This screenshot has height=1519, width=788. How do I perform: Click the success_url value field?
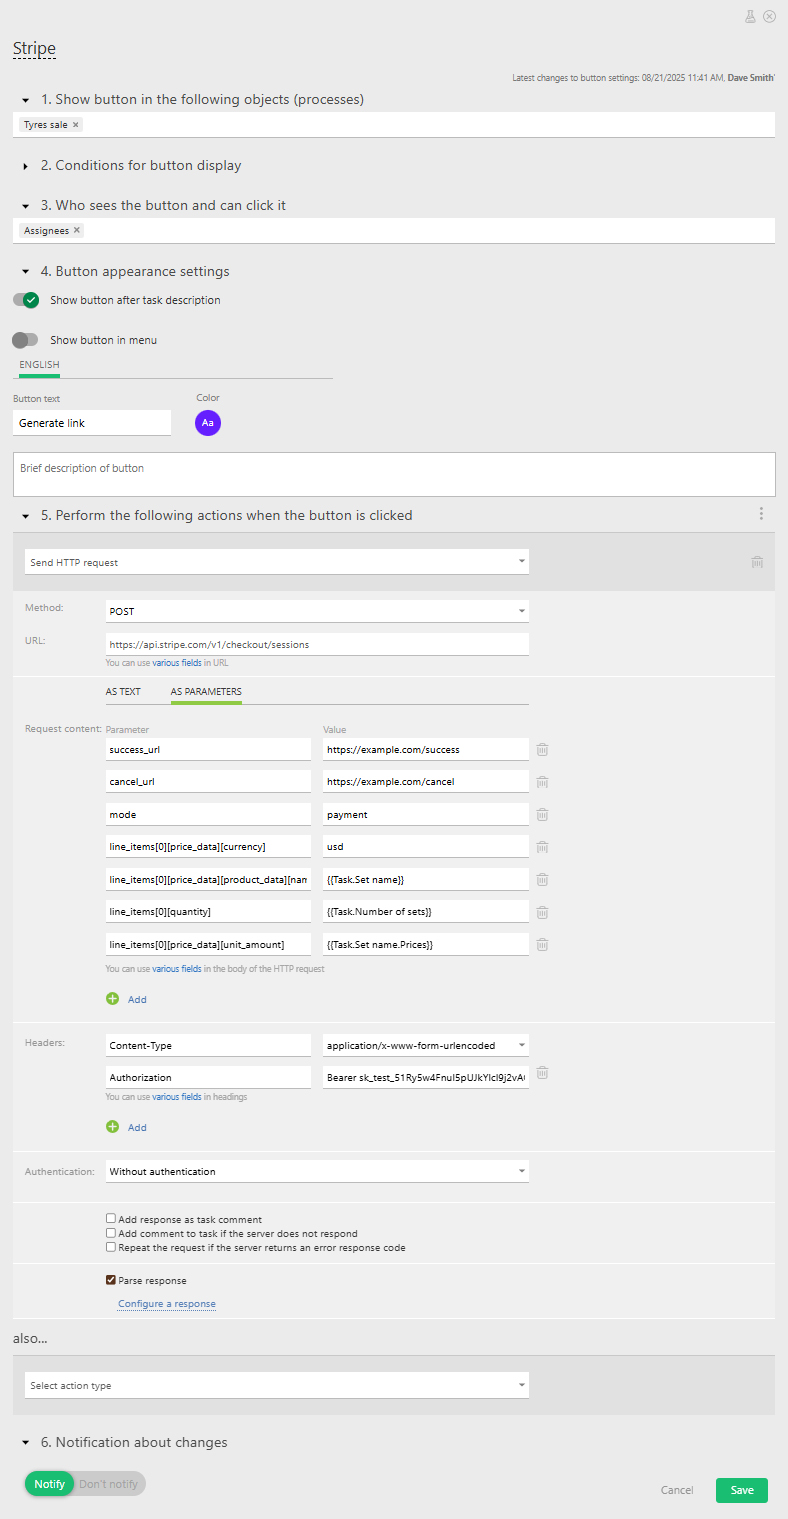426,749
